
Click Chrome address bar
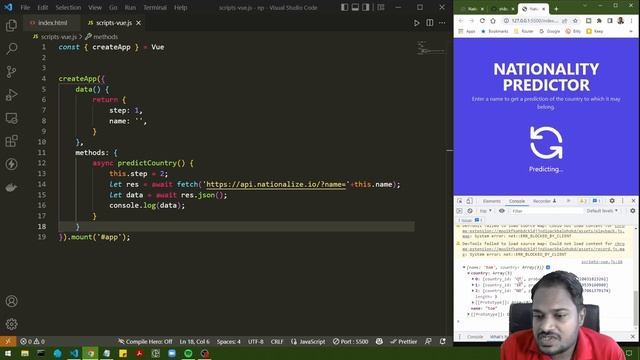tap(535, 20)
